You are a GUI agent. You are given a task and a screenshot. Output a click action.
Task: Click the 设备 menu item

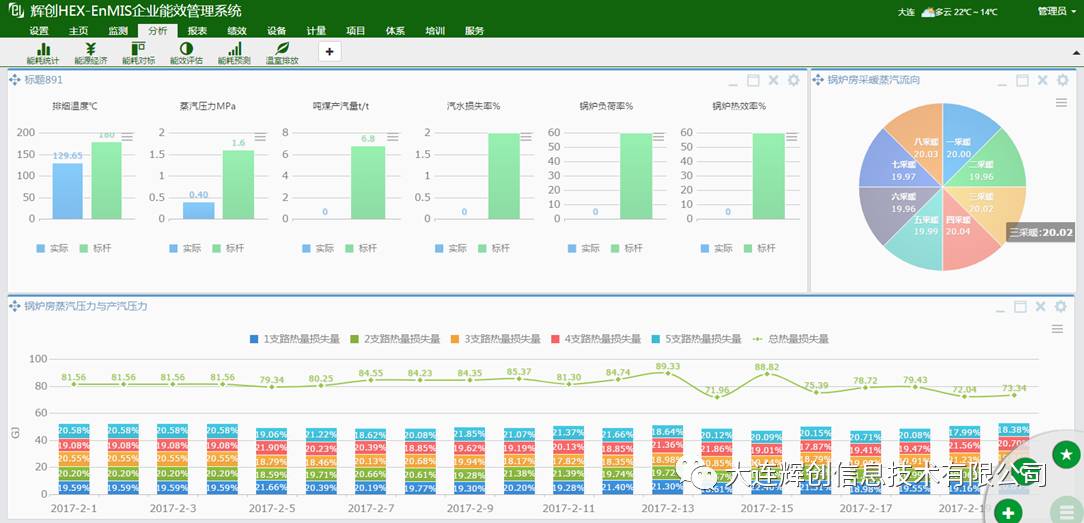point(277,31)
